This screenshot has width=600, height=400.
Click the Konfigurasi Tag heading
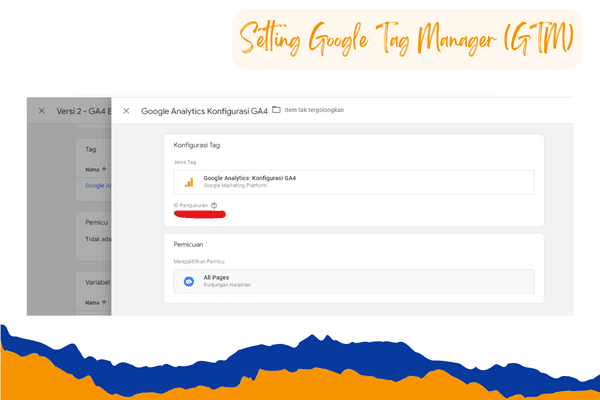pyautogui.click(x=197, y=145)
